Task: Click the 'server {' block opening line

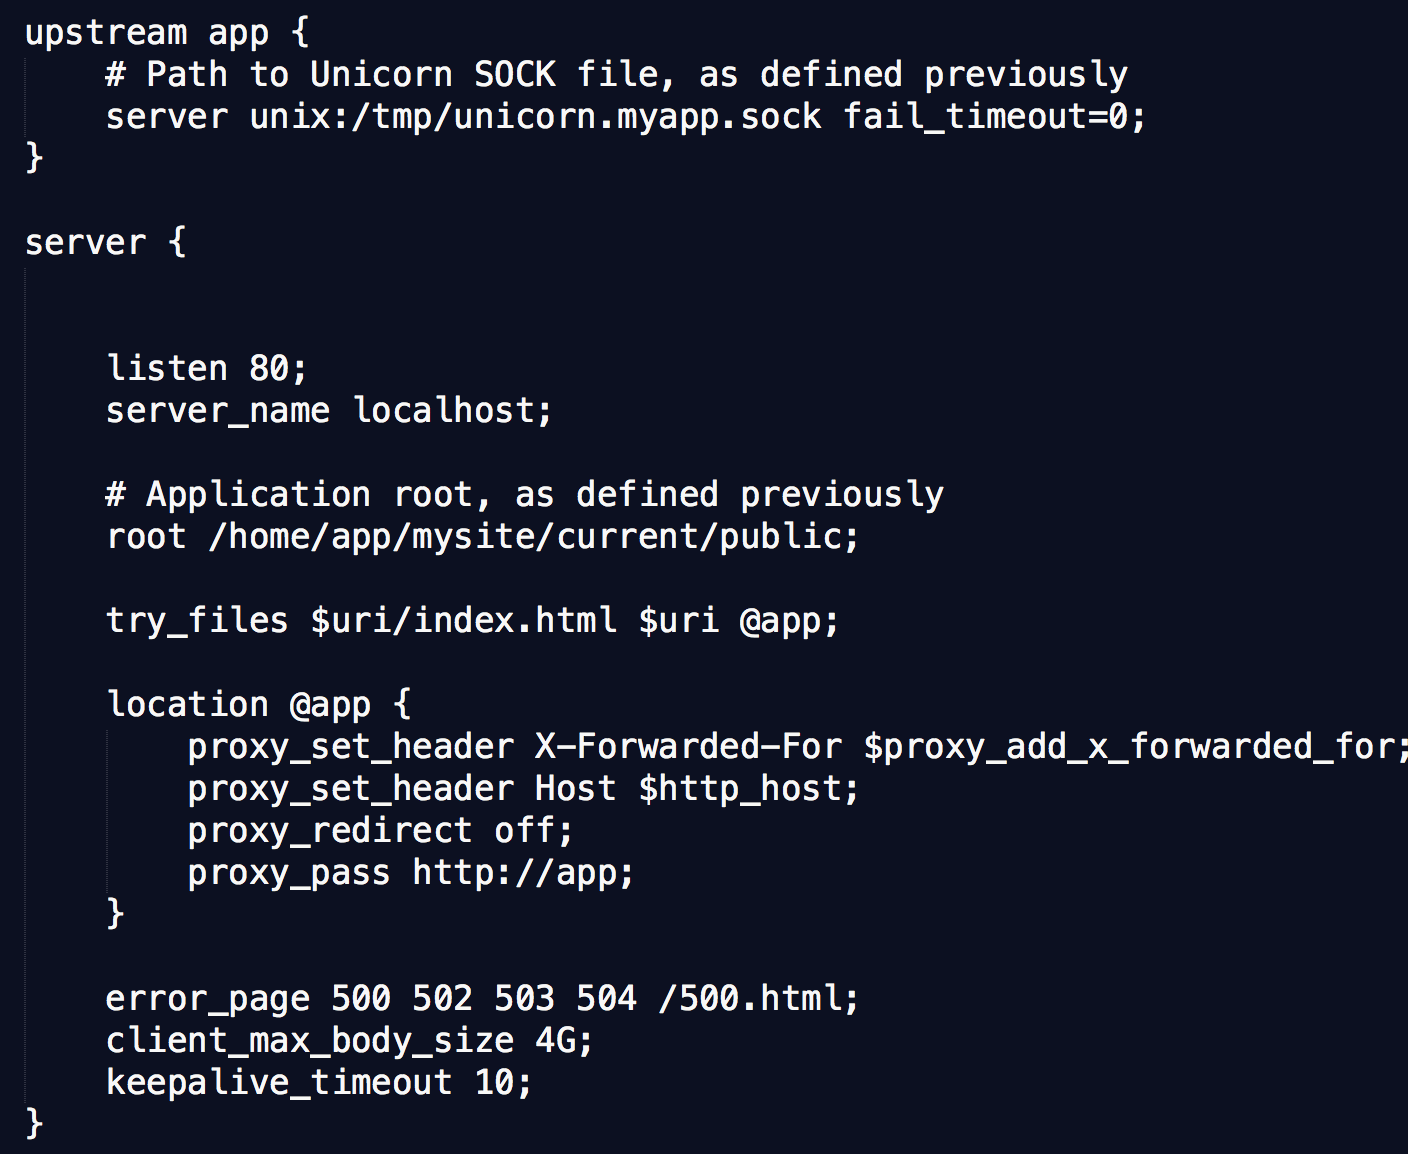Action: (105, 243)
